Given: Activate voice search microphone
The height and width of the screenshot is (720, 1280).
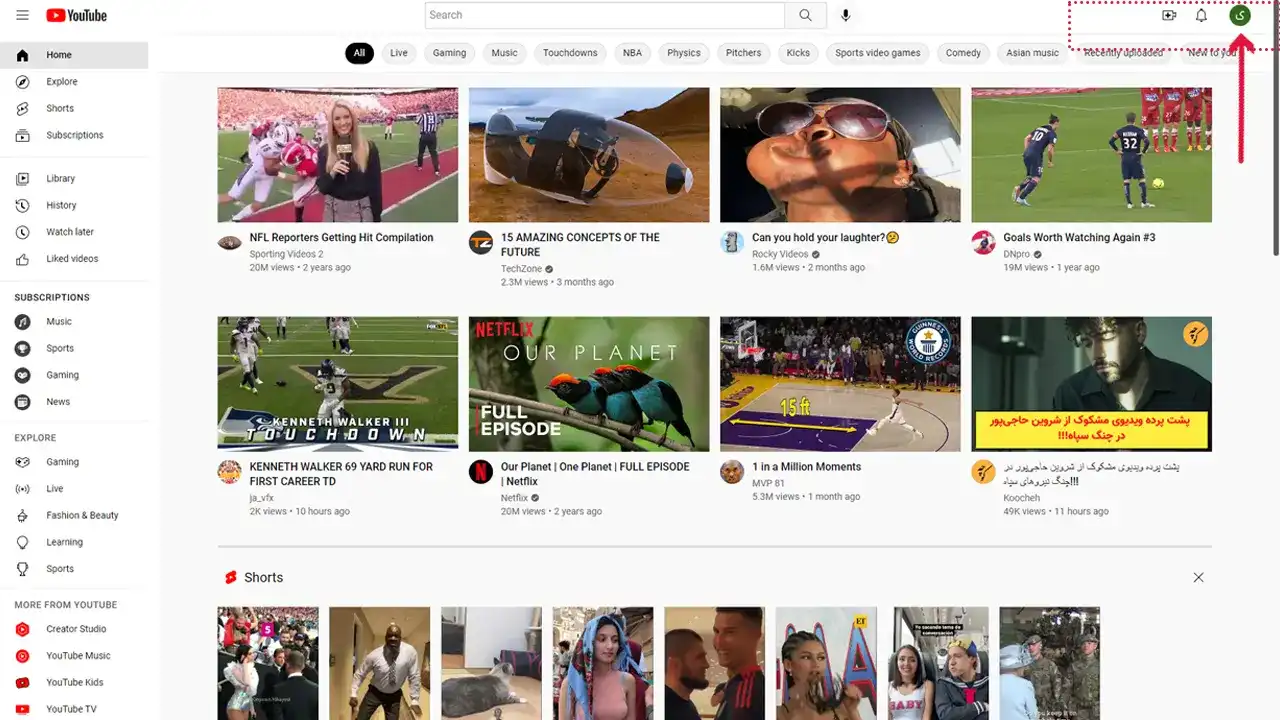Looking at the screenshot, I should [x=846, y=15].
